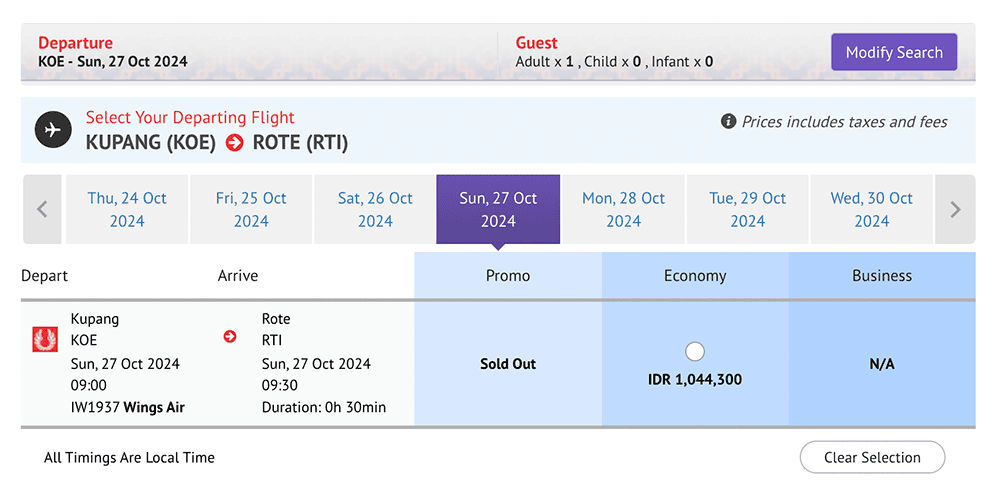
Task: Open the Tue, 29 Oct 2024 tab
Action: click(747, 209)
